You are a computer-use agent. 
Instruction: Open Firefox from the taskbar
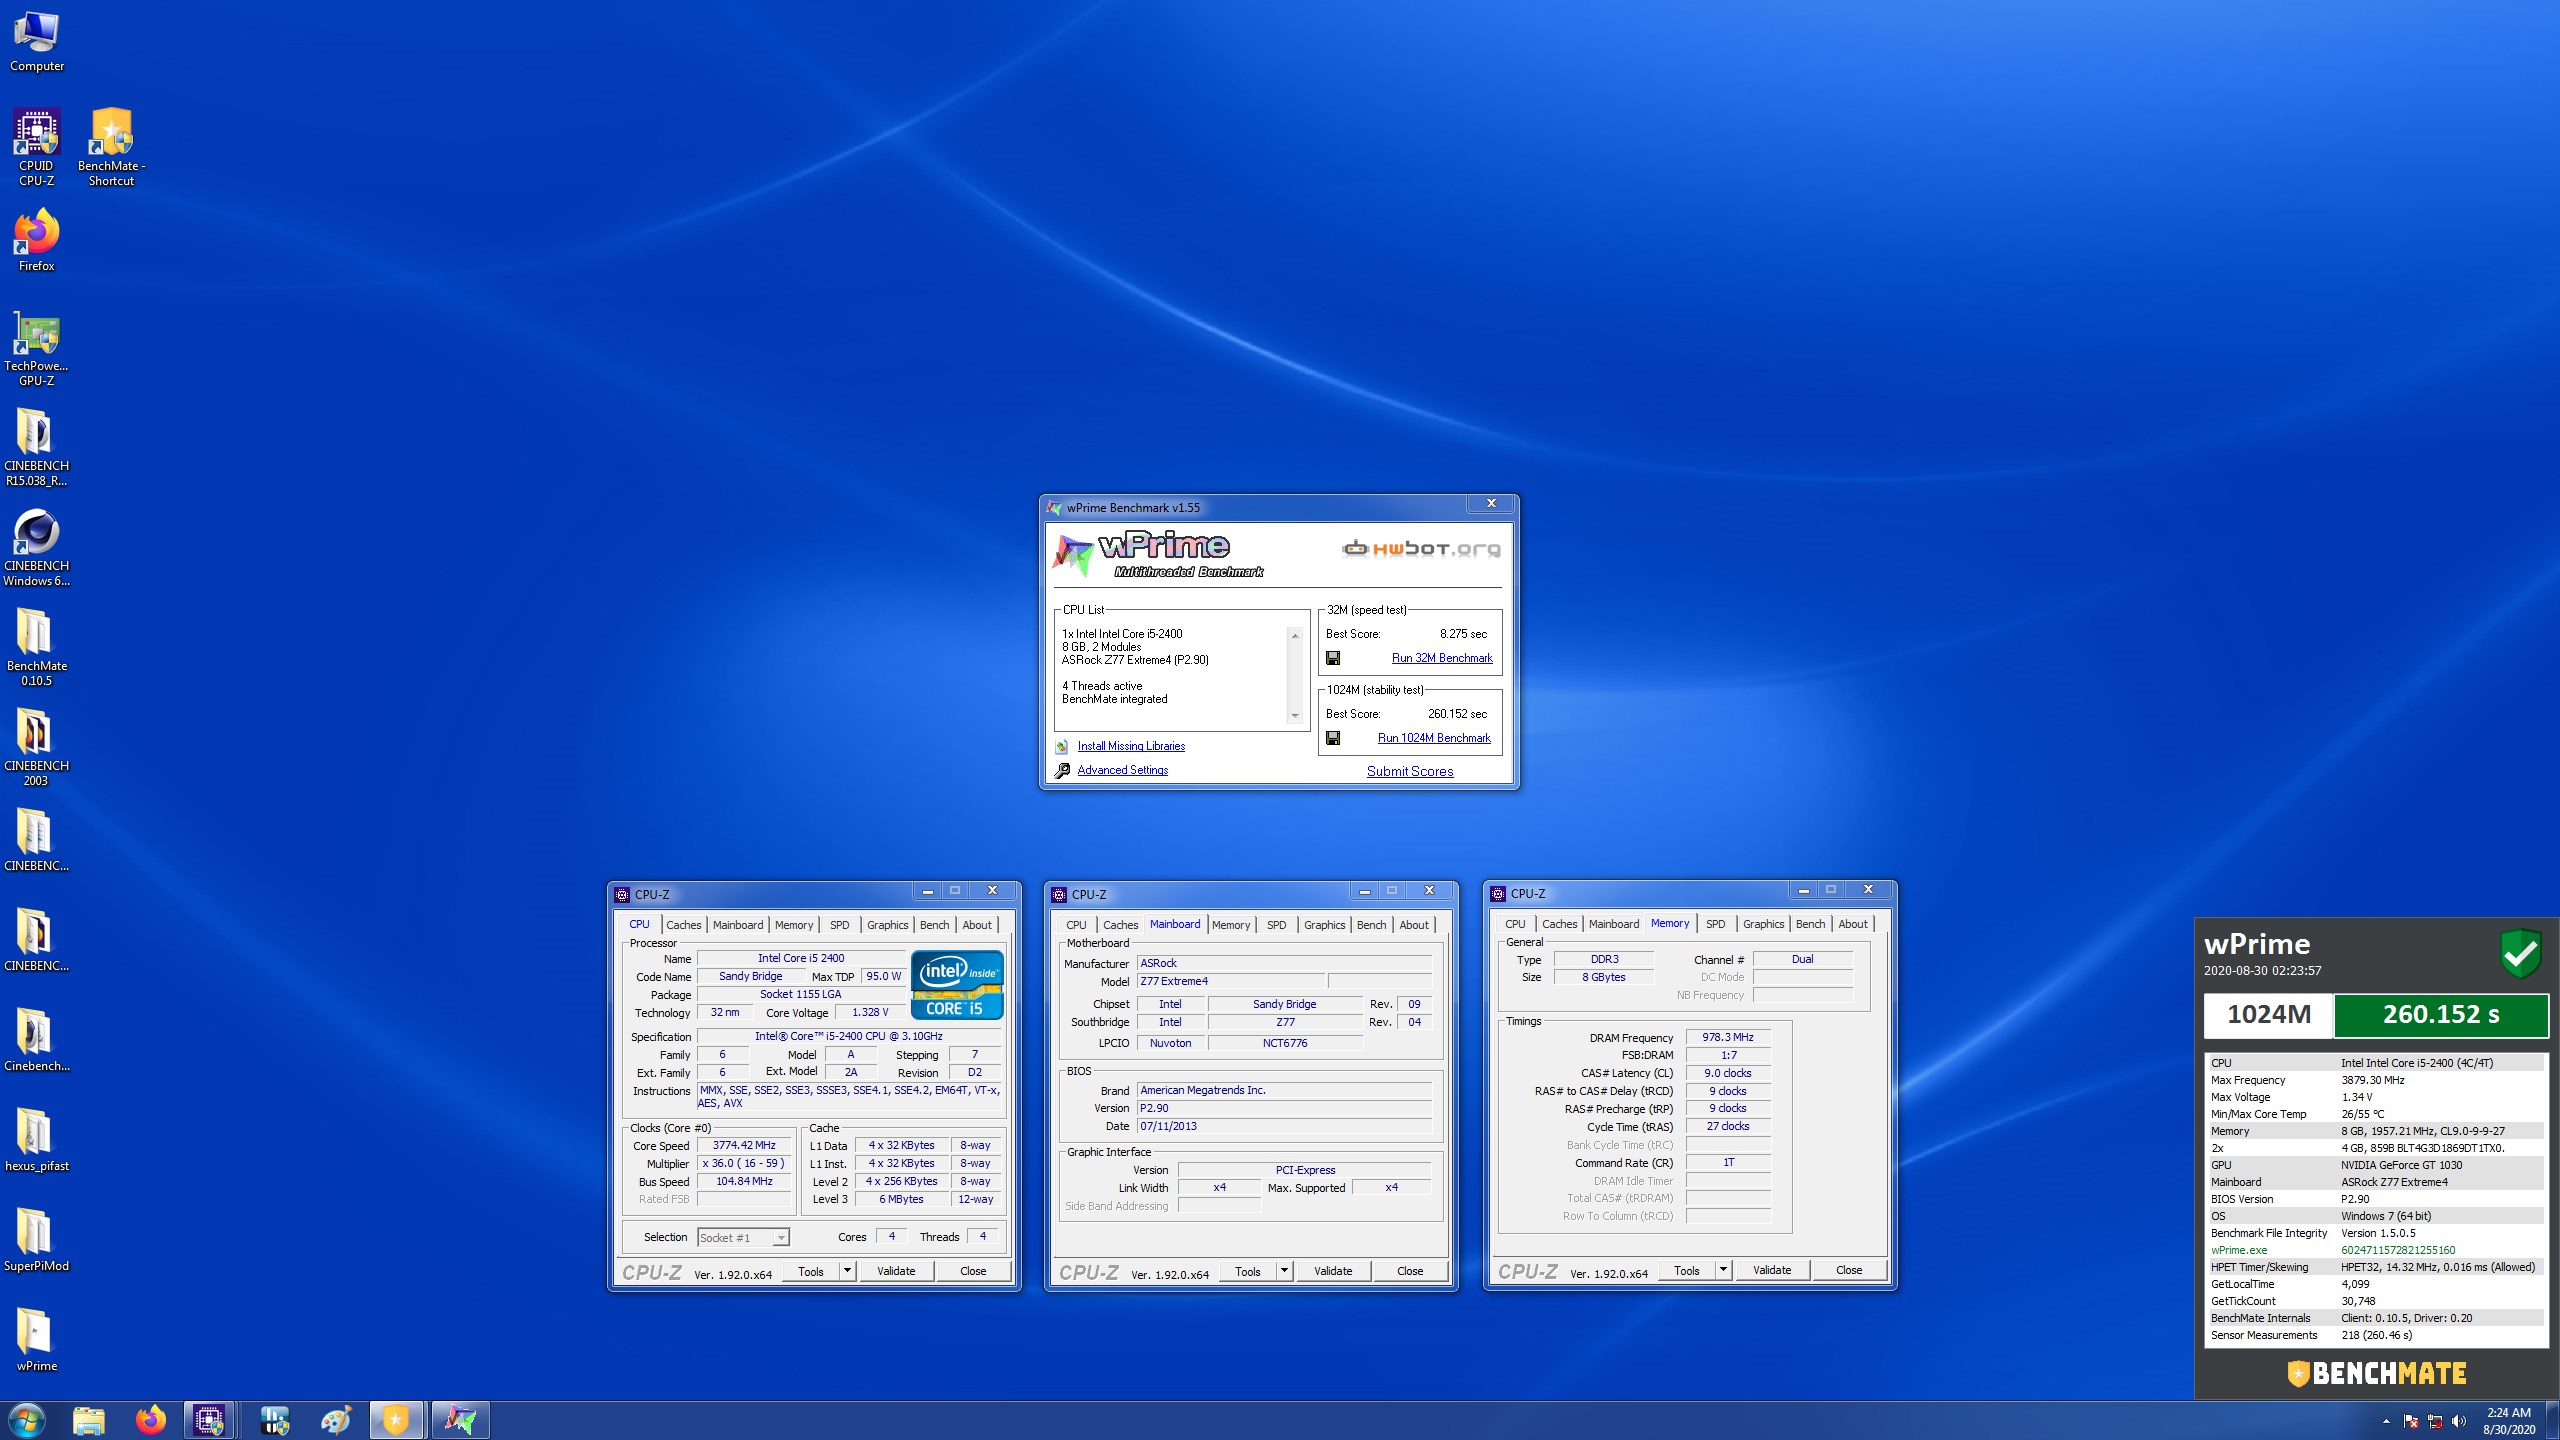(x=150, y=1420)
